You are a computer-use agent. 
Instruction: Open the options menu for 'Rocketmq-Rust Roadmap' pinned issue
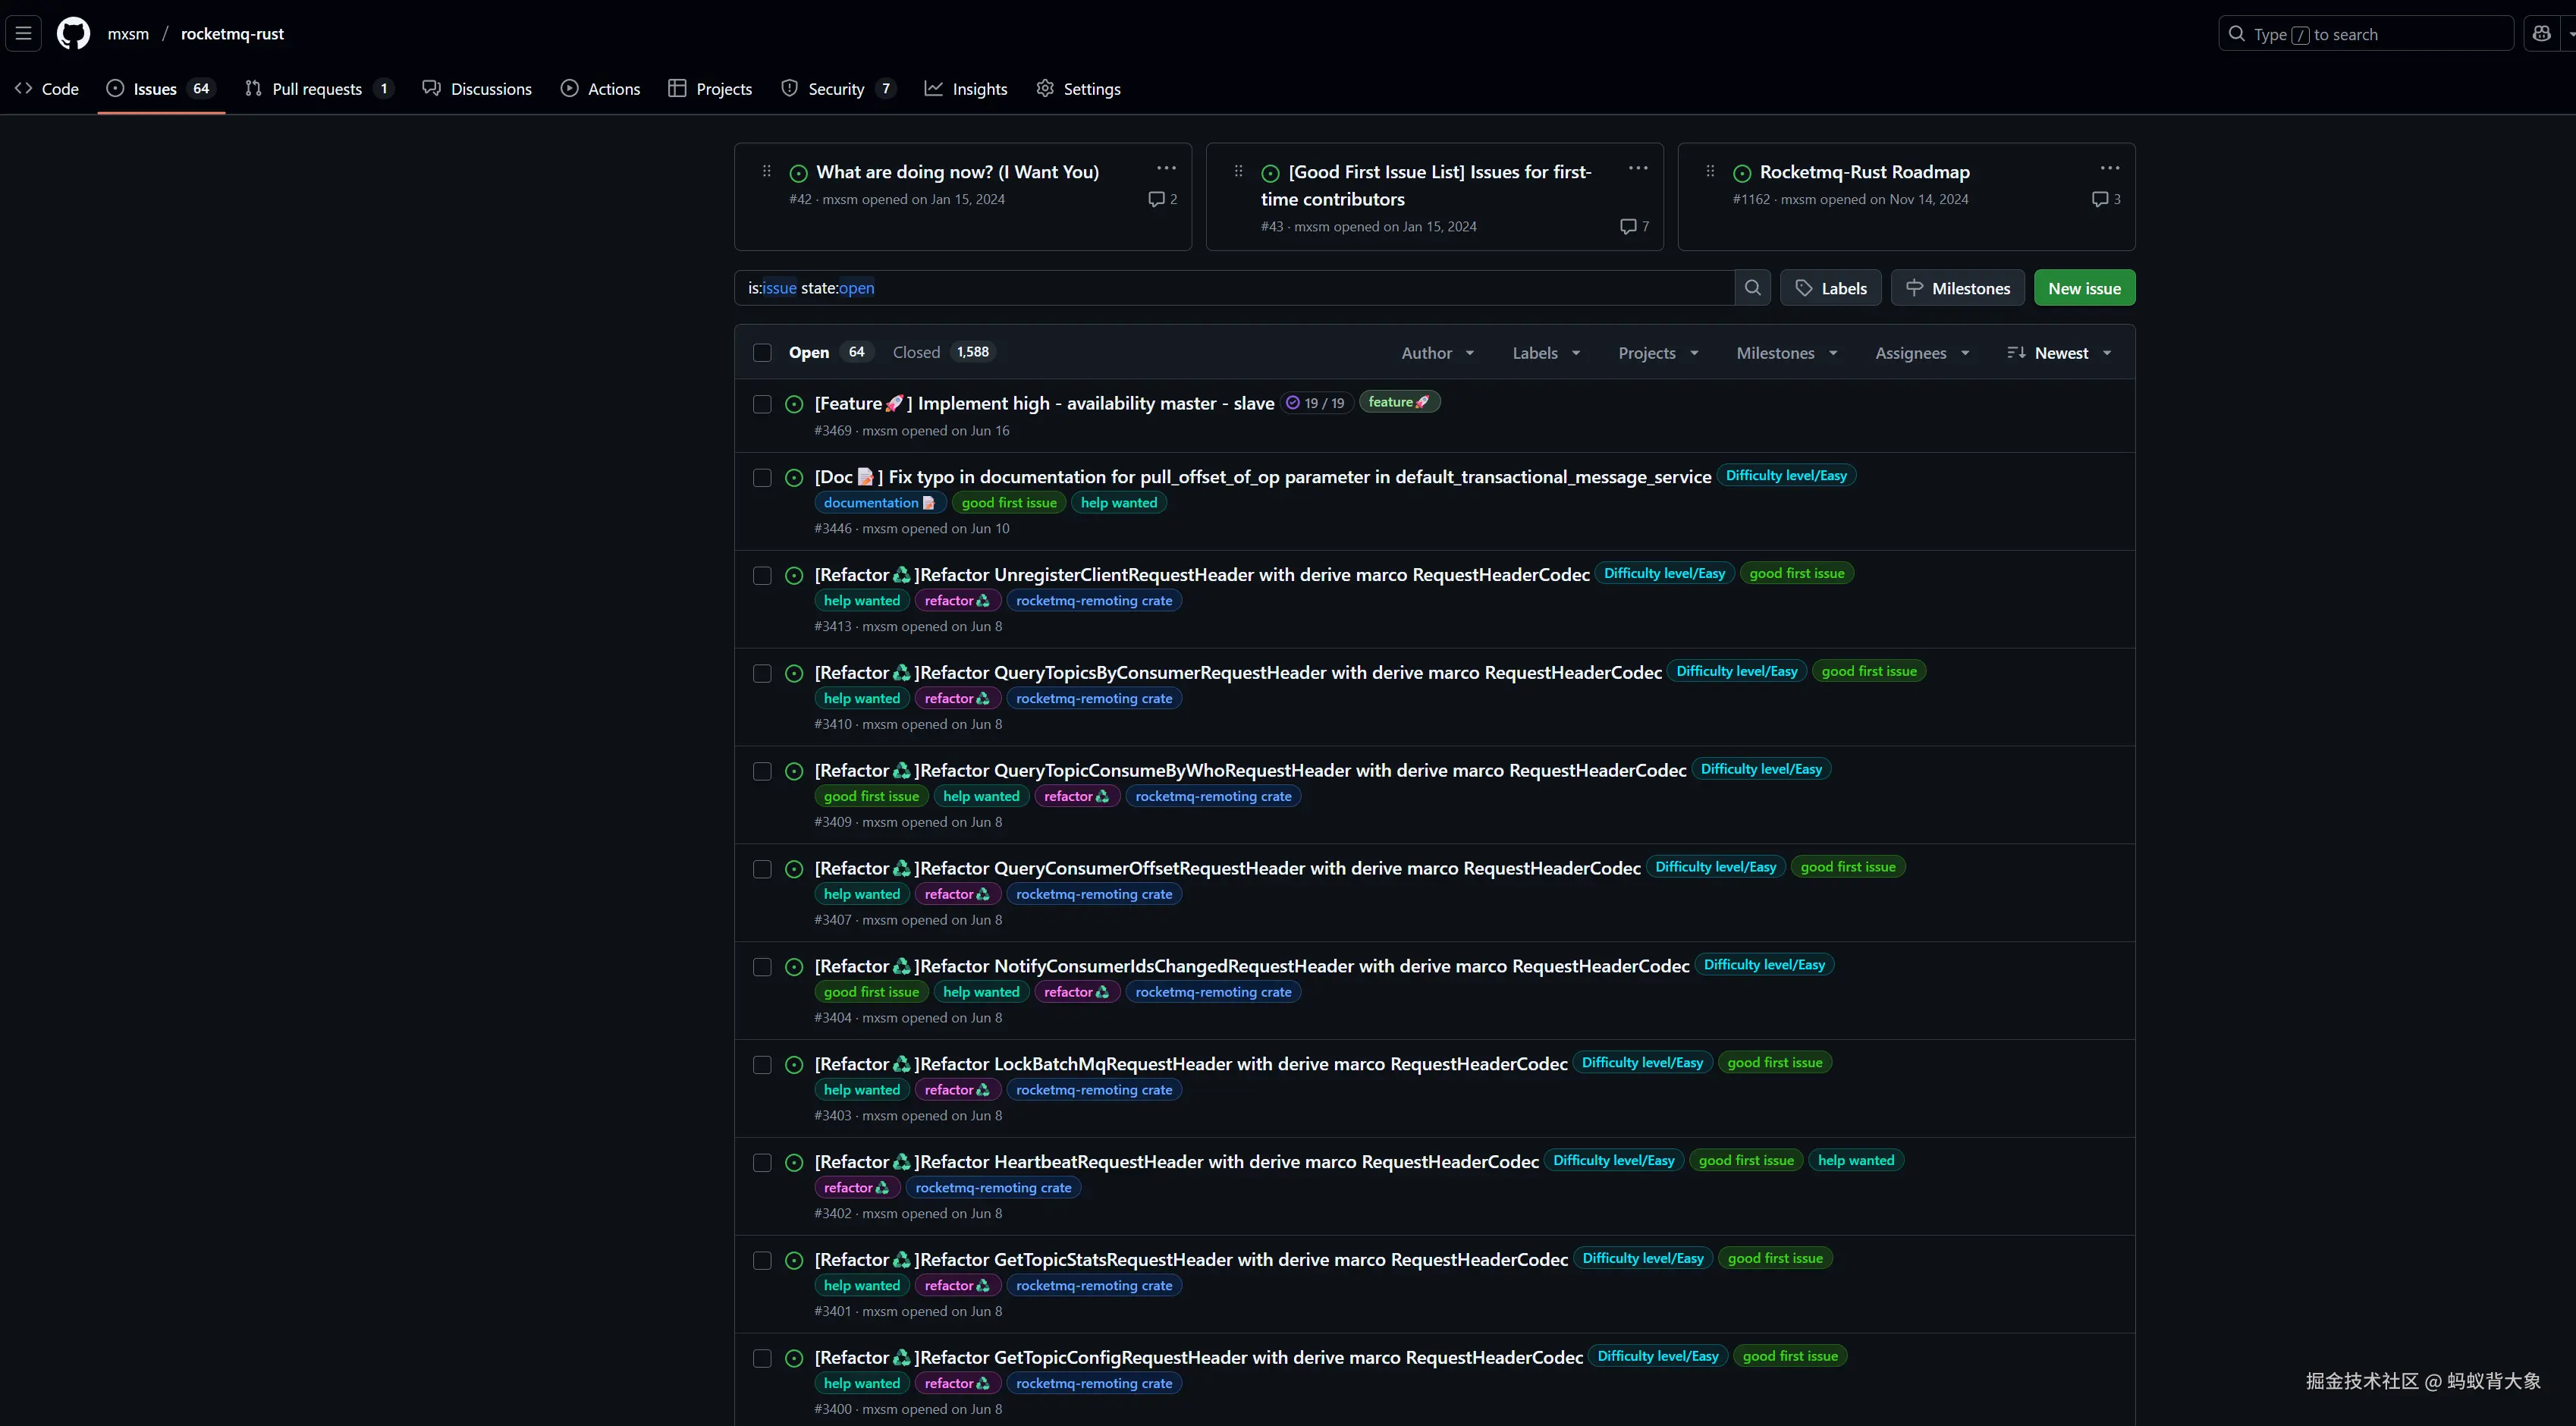[2110, 168]
